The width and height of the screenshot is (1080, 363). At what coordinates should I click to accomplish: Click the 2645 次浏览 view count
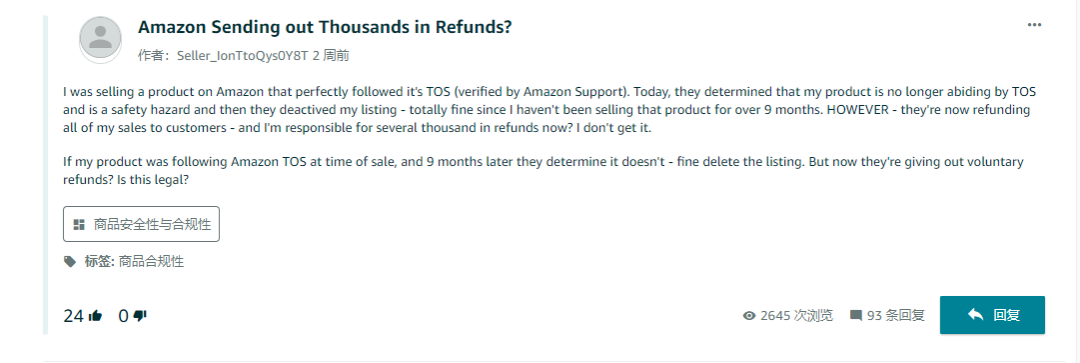click(x=796, y=315)
